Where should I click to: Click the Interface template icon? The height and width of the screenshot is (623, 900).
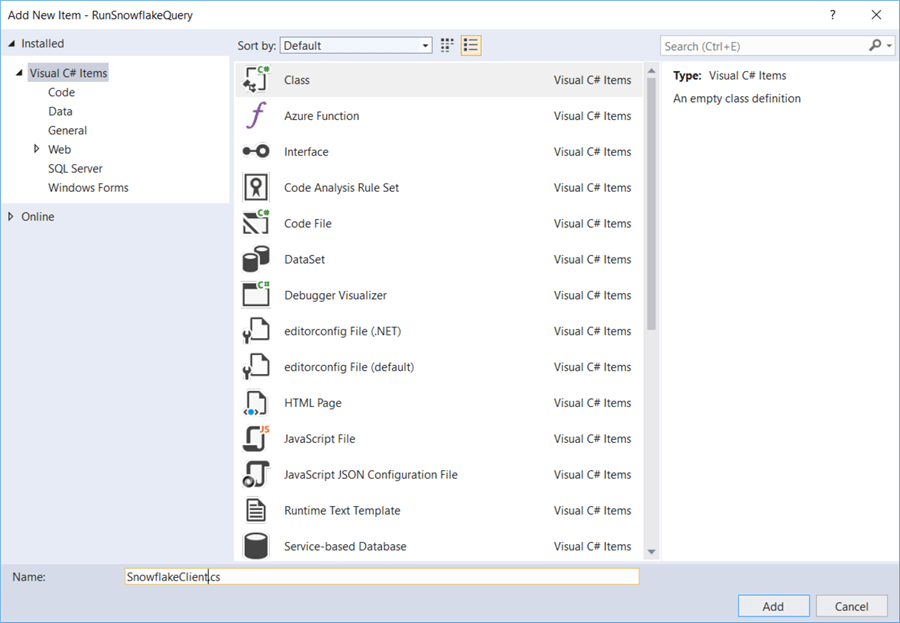point(256,152)
